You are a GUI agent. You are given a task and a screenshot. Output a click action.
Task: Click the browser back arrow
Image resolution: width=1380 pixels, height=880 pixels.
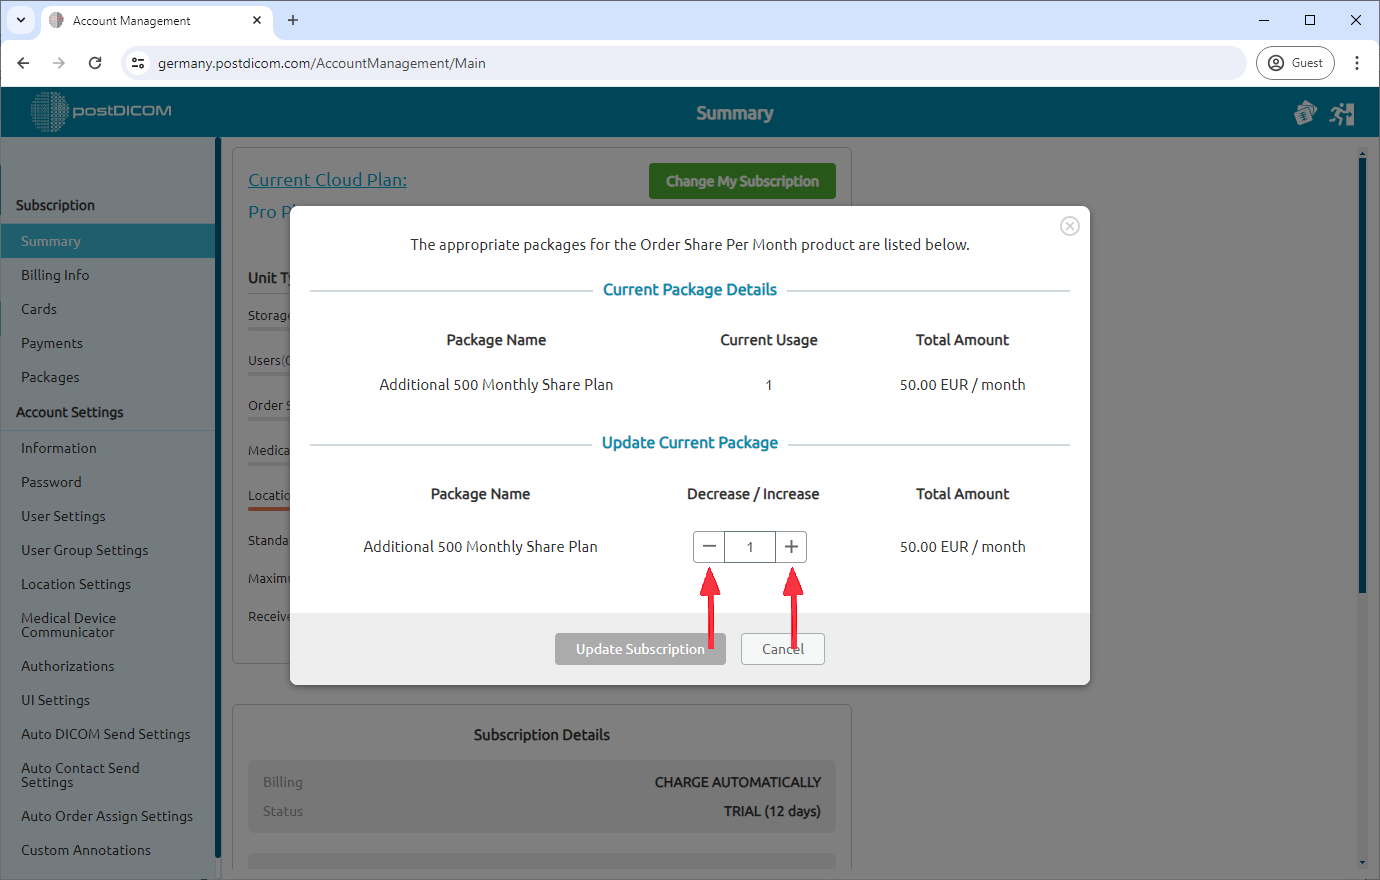point(23,62)
